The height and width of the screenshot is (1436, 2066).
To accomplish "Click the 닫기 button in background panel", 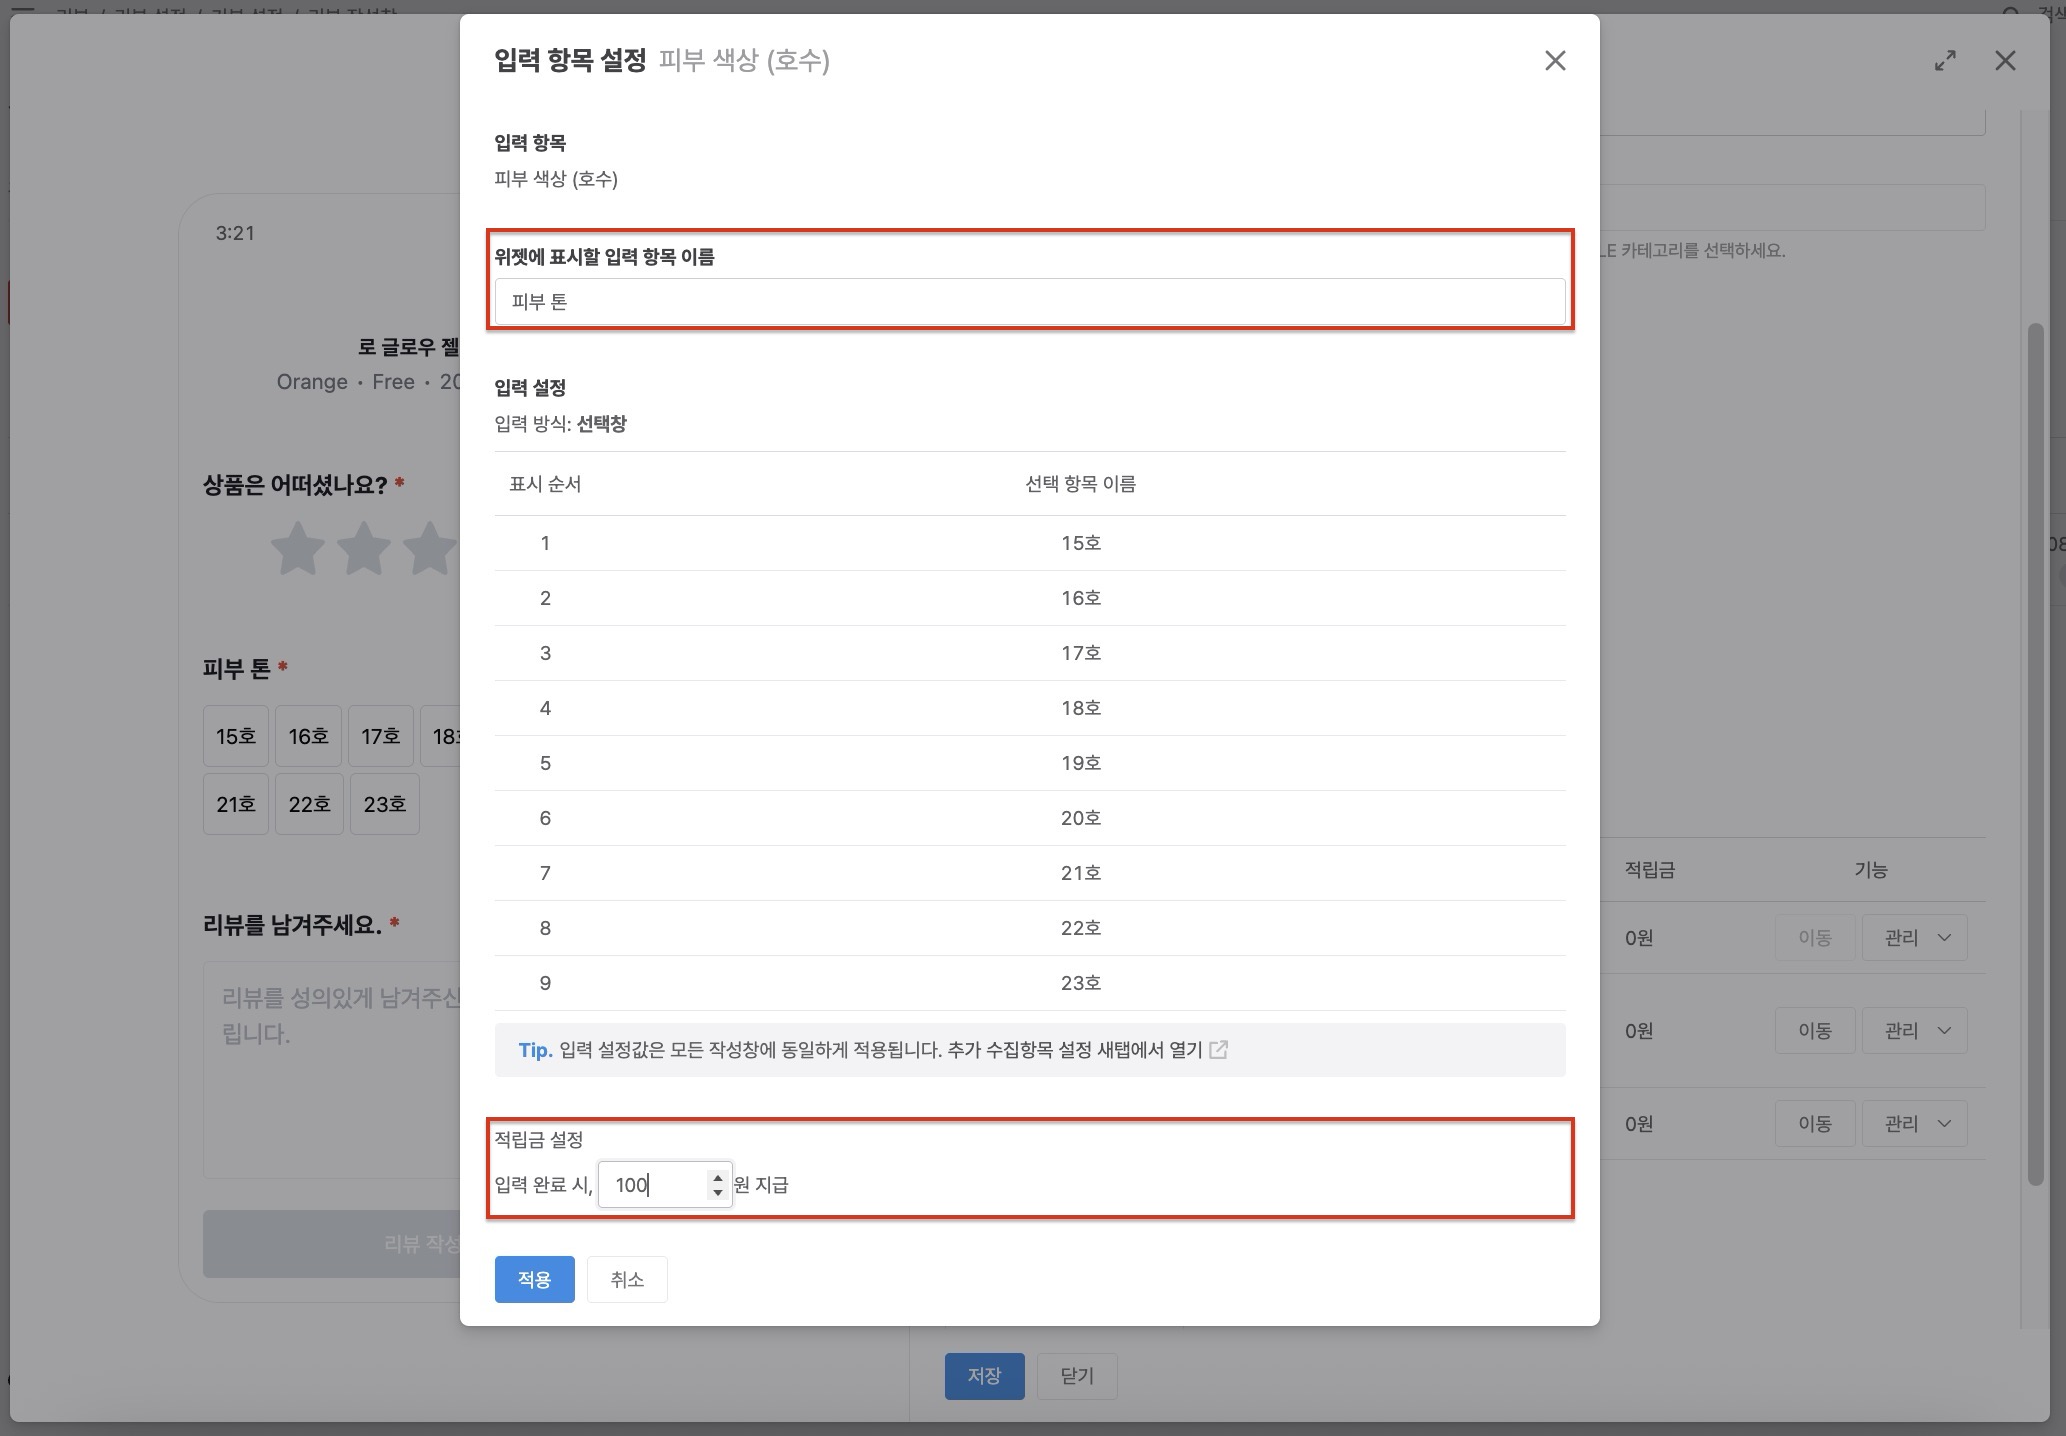I will pyautogui.click(x=1077, y=1376).
